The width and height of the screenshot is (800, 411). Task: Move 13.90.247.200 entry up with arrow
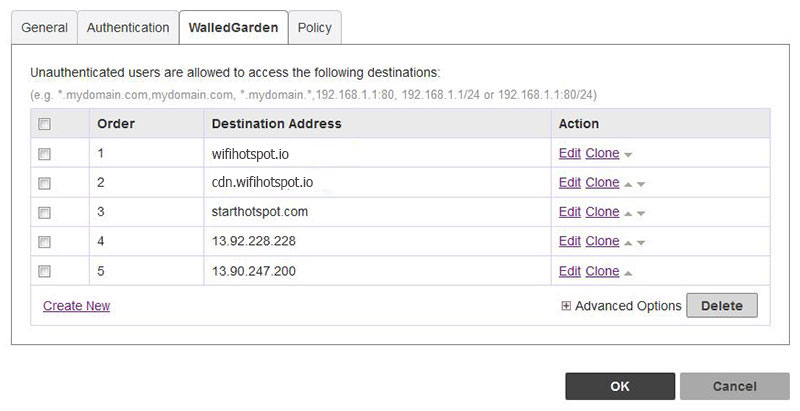pyautogui.click(x=628, y=272)
